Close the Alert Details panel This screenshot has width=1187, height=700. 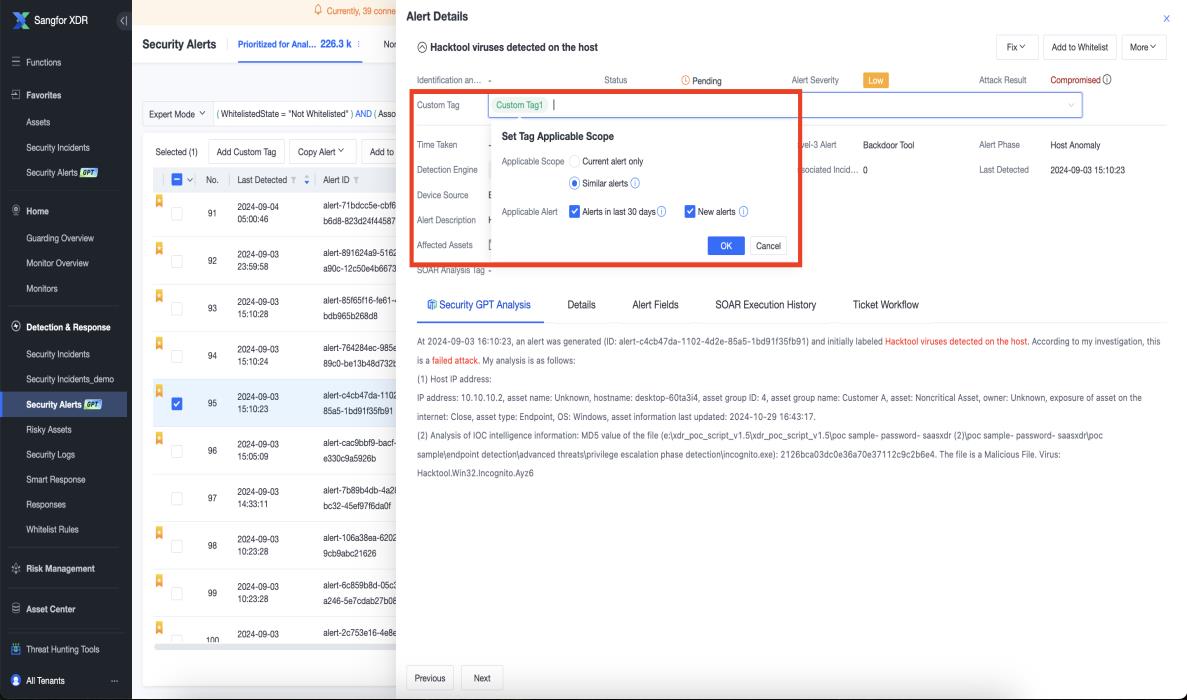tap(1166, 18)
